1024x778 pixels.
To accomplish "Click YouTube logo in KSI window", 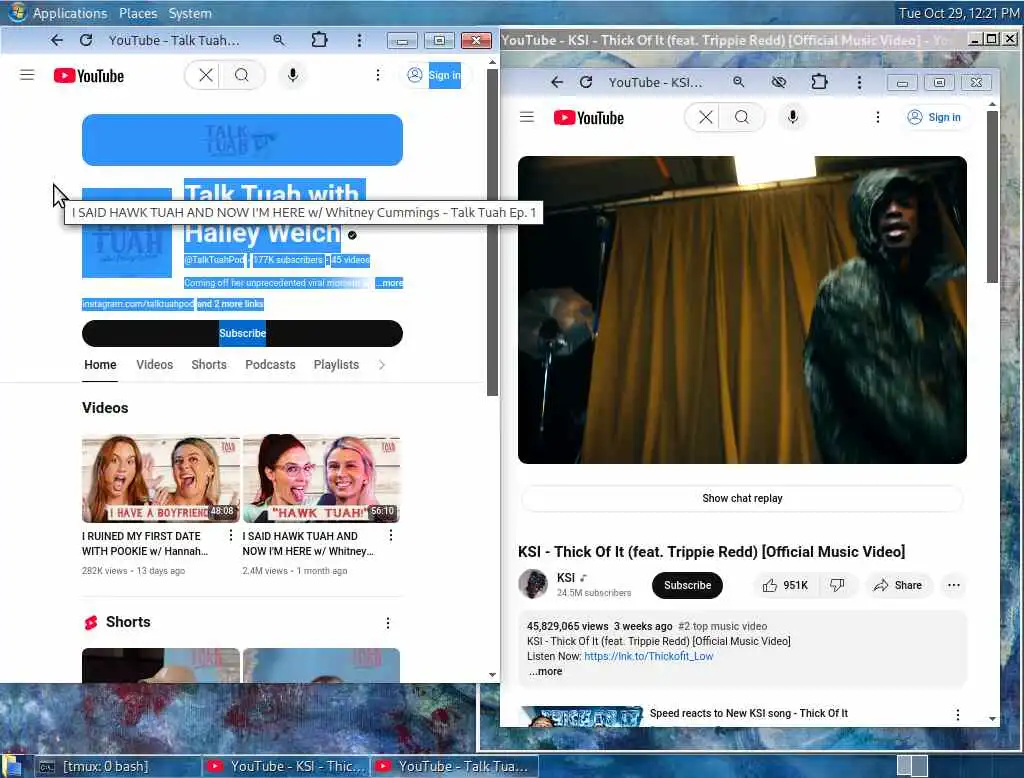I will click(589, 118).
